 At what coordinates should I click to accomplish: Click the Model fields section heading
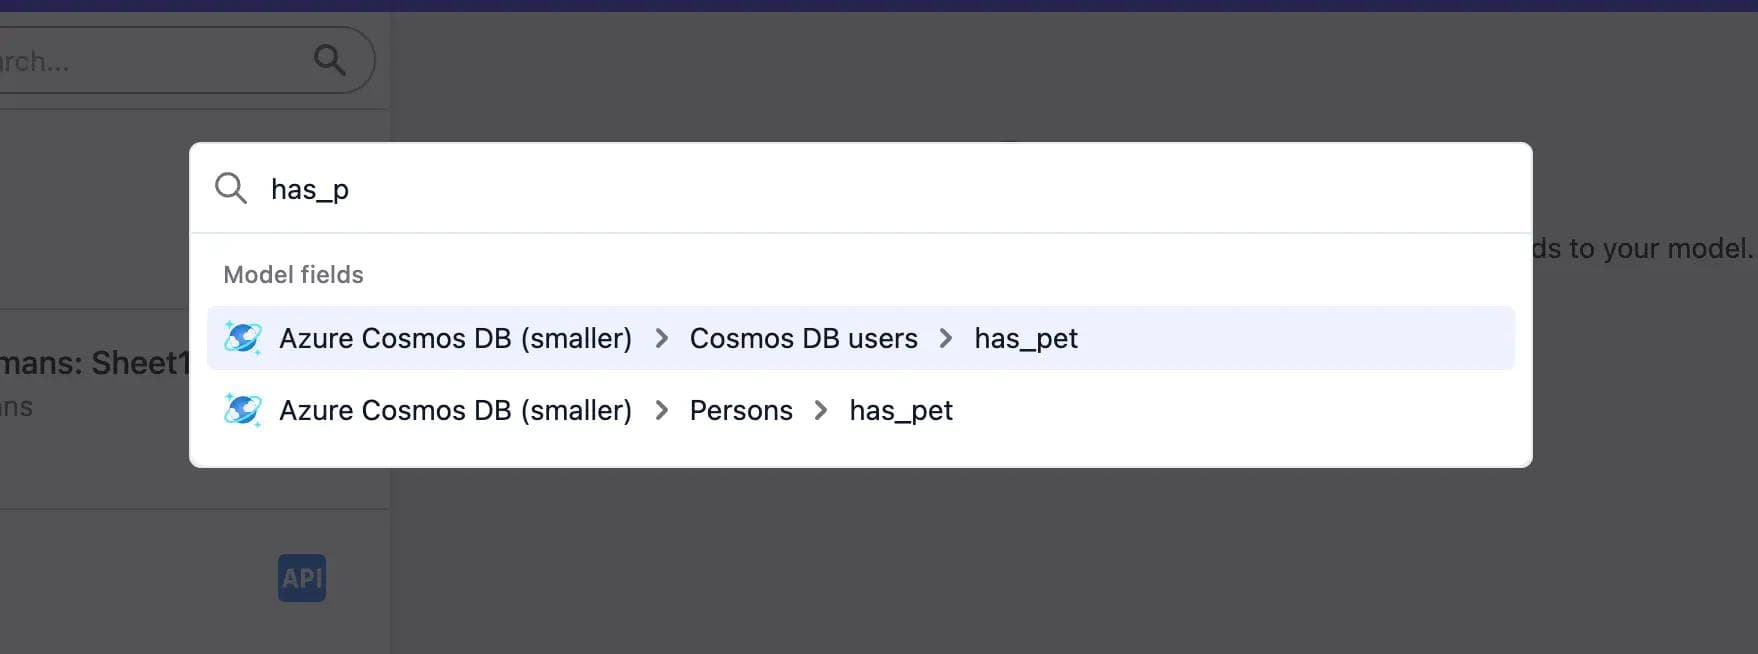pyautogui.click(x=293, y=275)
